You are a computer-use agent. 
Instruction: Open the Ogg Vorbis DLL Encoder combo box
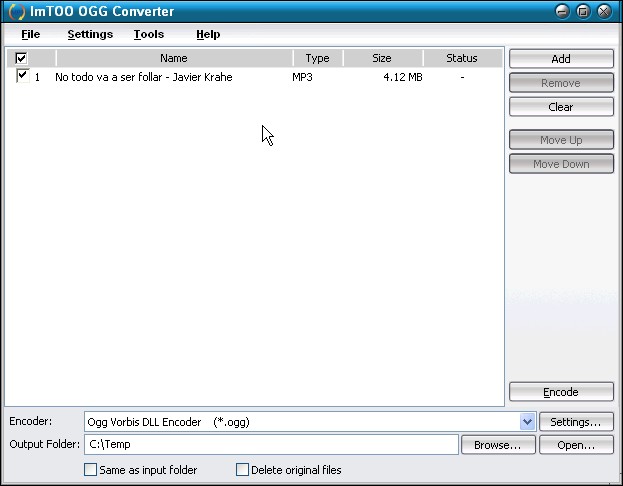(310, 422)
